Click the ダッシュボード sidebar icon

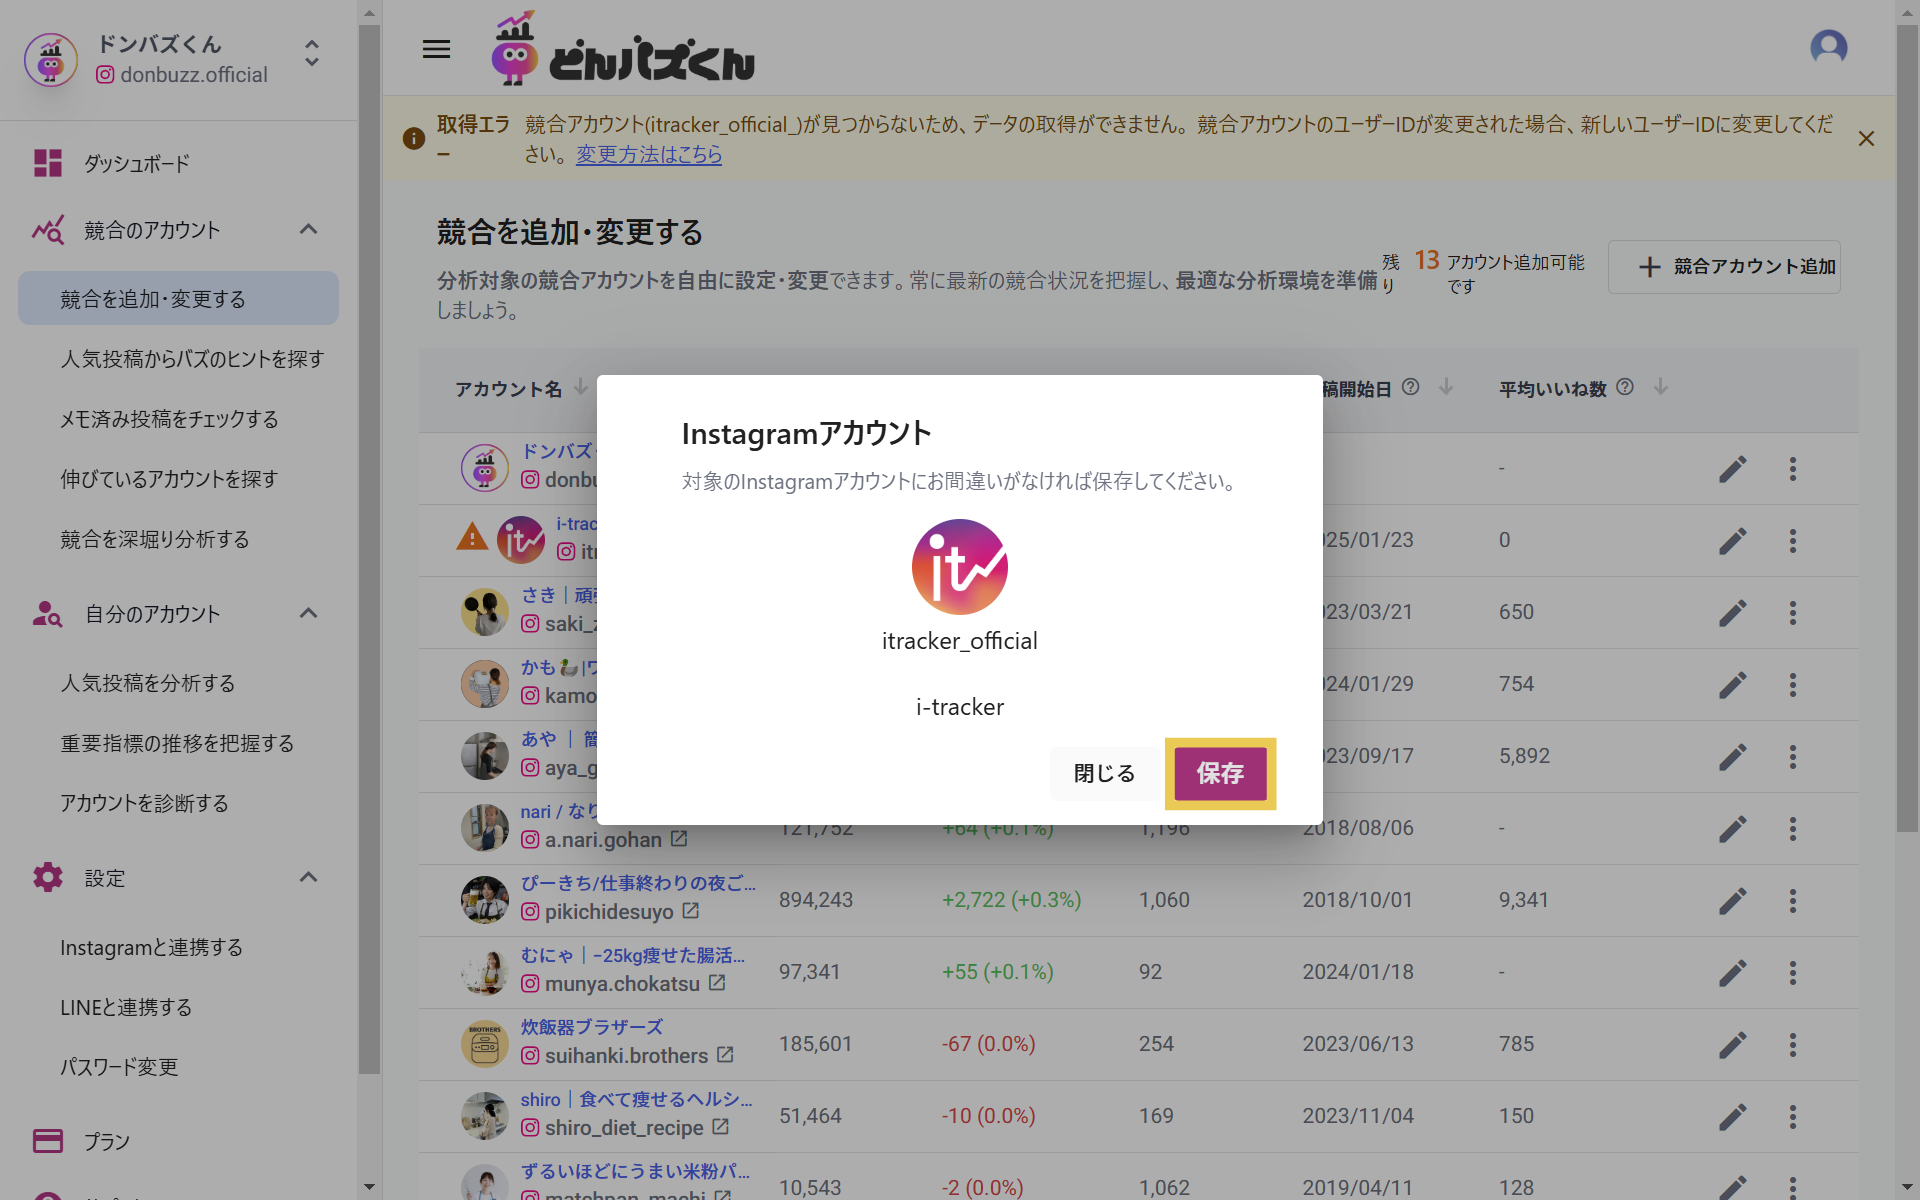pyautogui.click(x=48, y=163)
